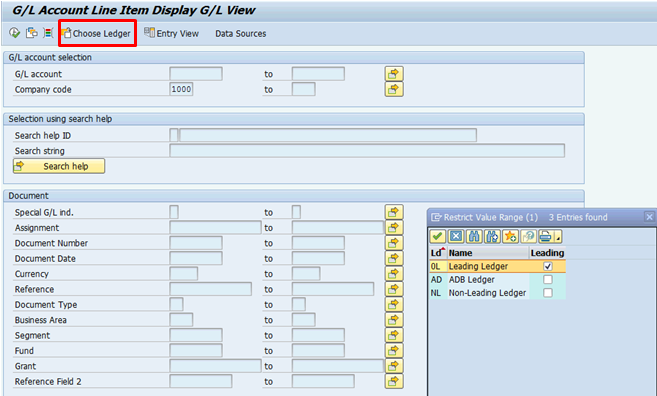
Task: Click the Execute clock icon in toolbar
Action: 14,33
